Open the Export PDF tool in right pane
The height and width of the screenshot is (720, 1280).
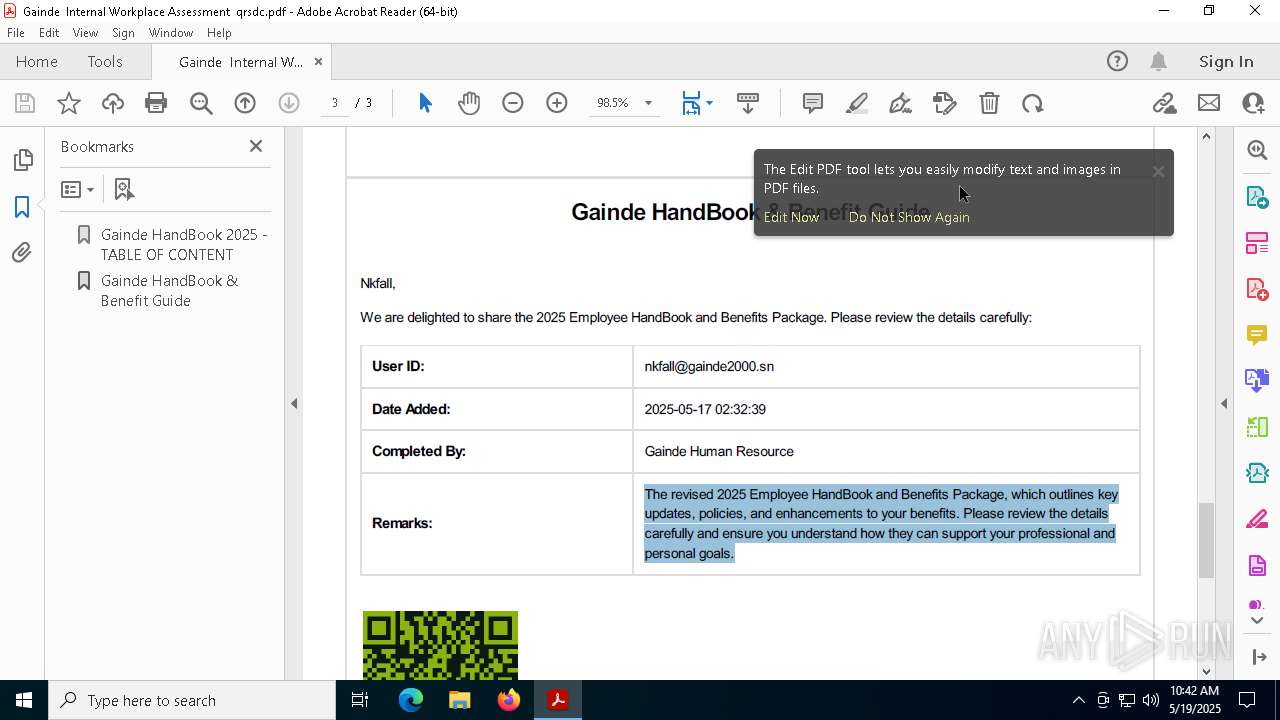(x=1257, y=197)
